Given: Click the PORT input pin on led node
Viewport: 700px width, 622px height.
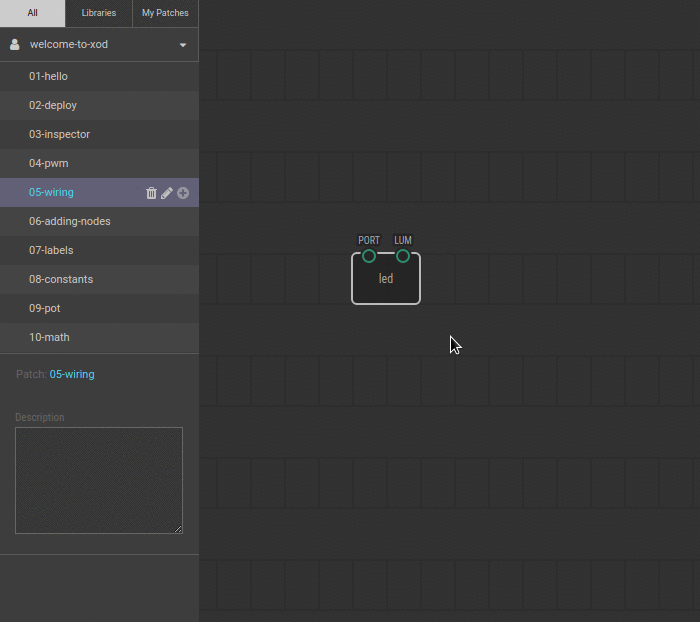Looking at the screenshot, I should point(369,256).
